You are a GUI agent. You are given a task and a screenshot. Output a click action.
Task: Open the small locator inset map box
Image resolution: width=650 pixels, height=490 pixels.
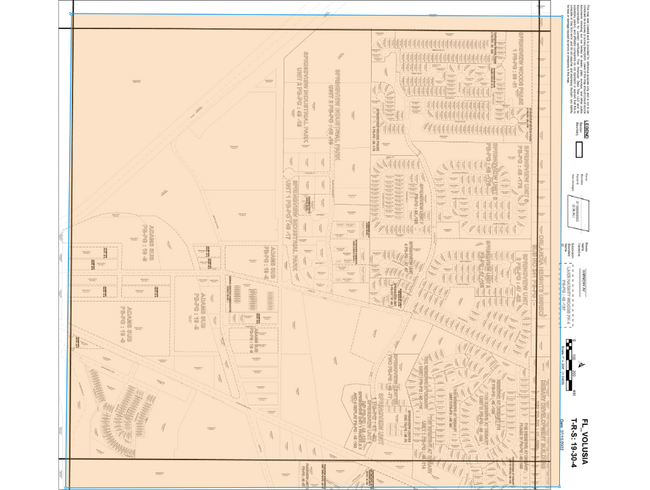point(579,212)
